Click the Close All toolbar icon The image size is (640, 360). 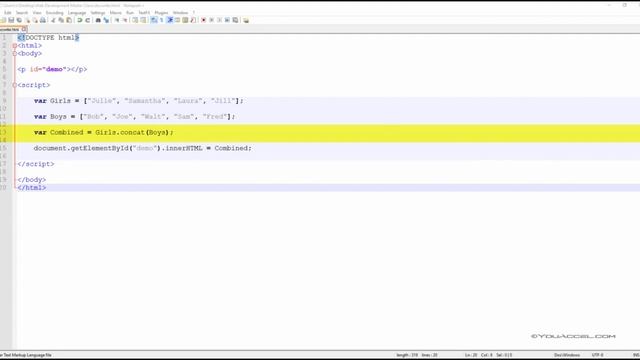35,20
